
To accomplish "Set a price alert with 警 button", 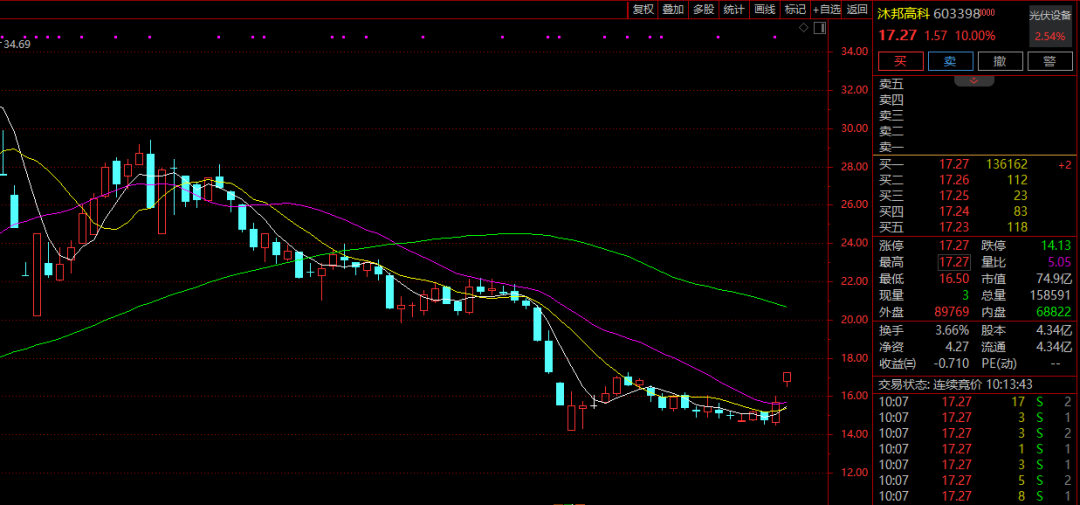I will [1049, 61].
